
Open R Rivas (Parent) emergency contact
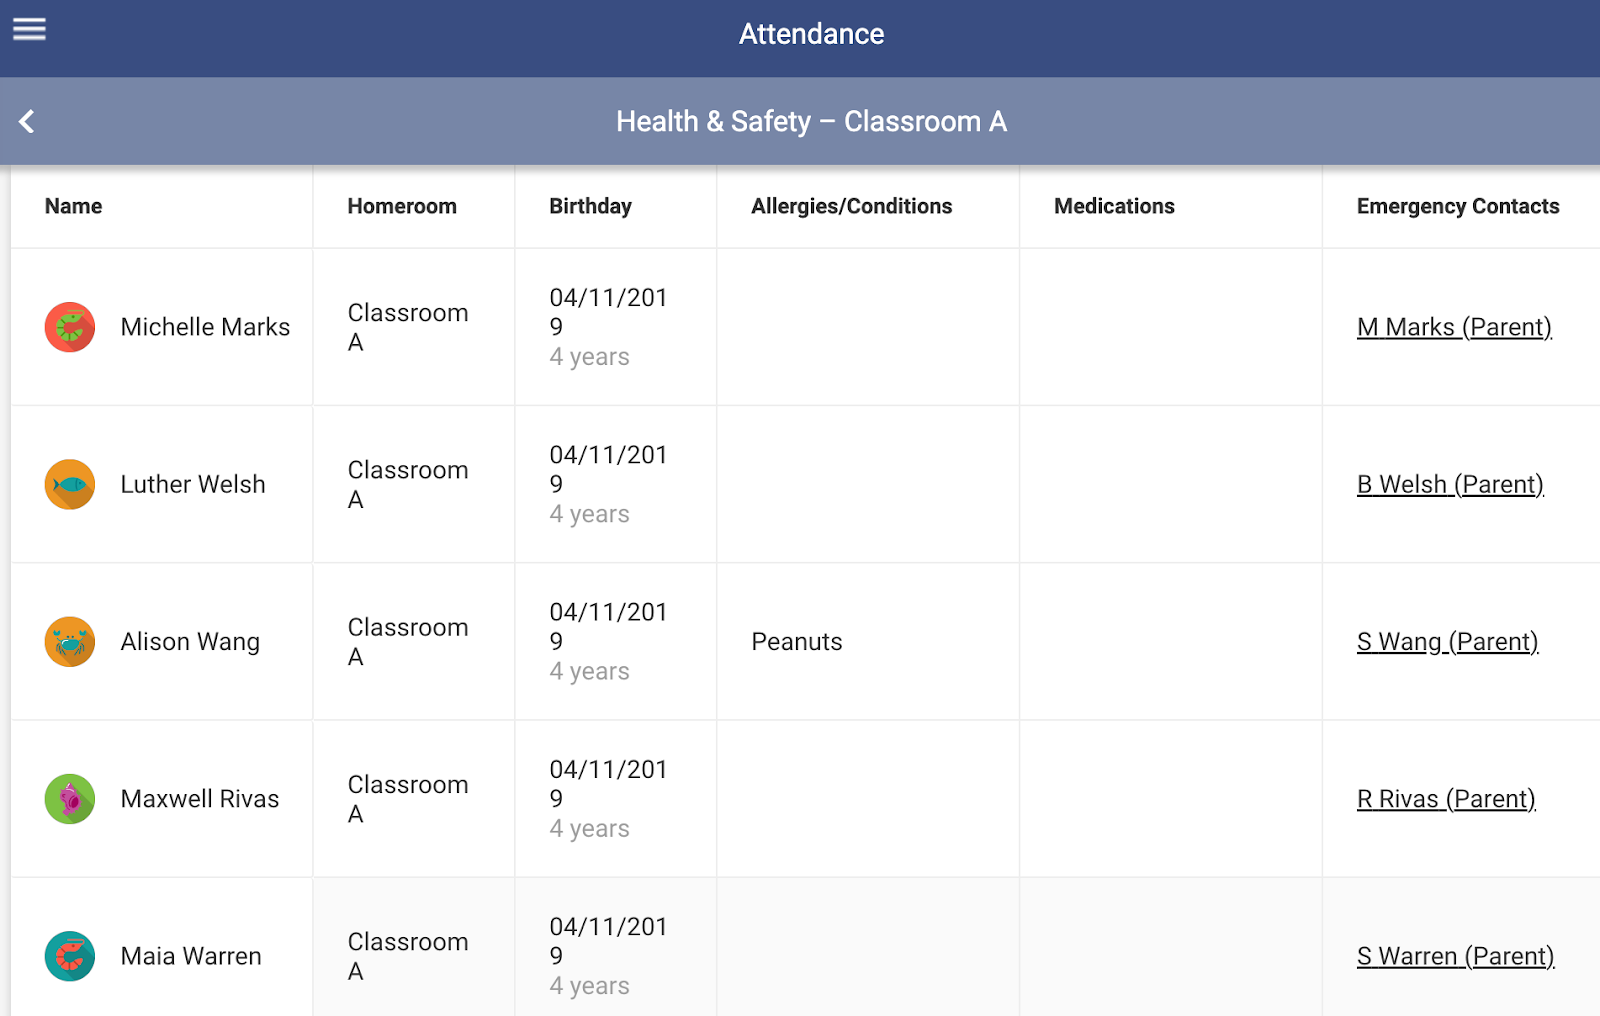tap(1445, 799)
